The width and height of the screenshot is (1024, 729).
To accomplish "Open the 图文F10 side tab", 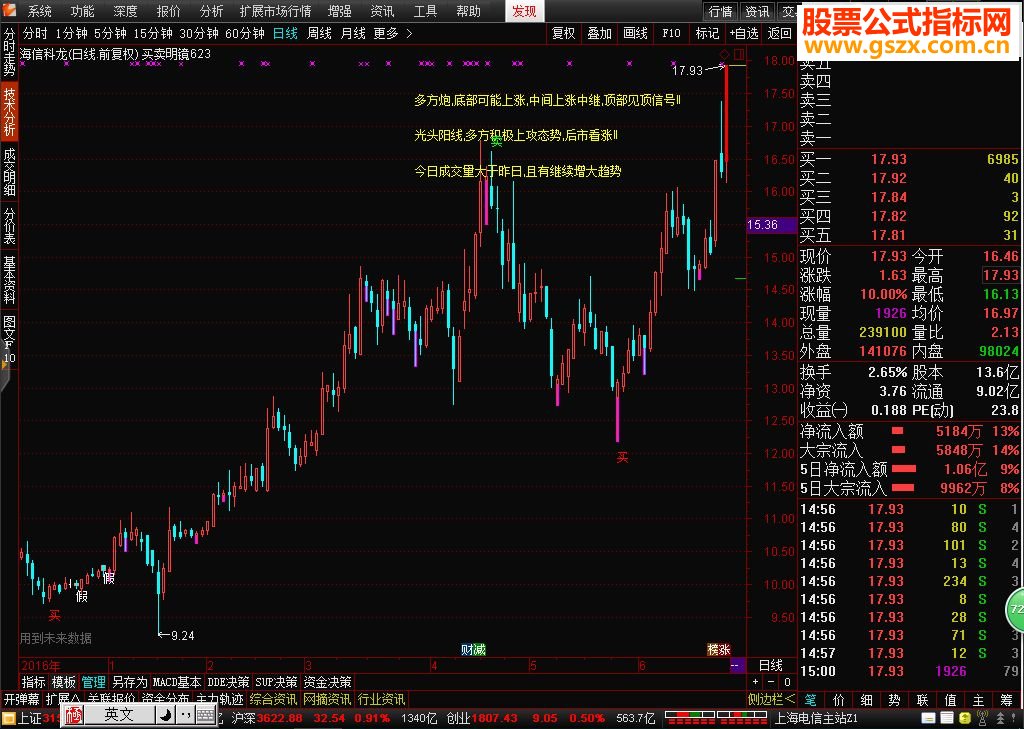I will point(9,340).
